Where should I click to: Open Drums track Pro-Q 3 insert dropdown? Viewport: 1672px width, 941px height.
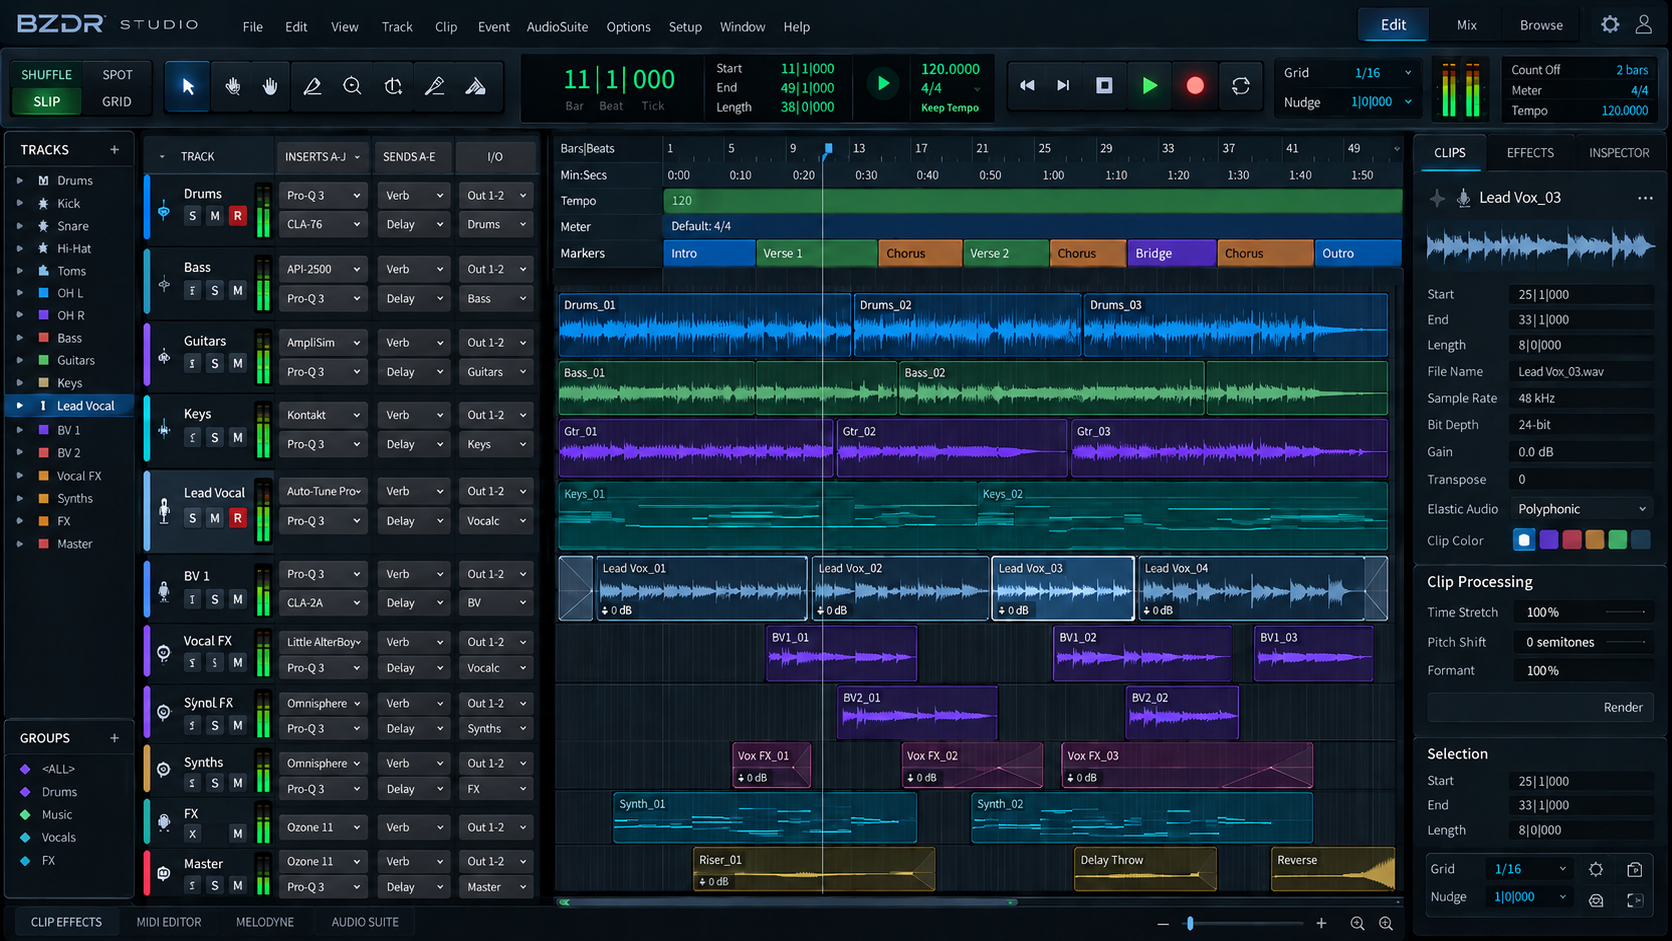coord(323,195)
